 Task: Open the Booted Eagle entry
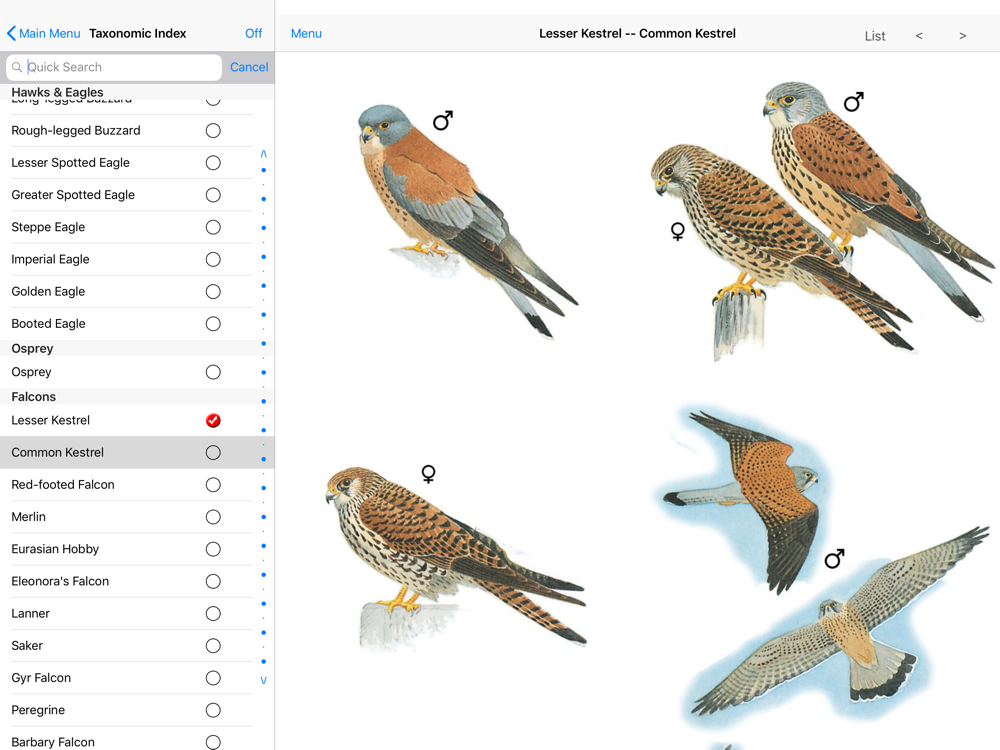(x=48, y=324)
